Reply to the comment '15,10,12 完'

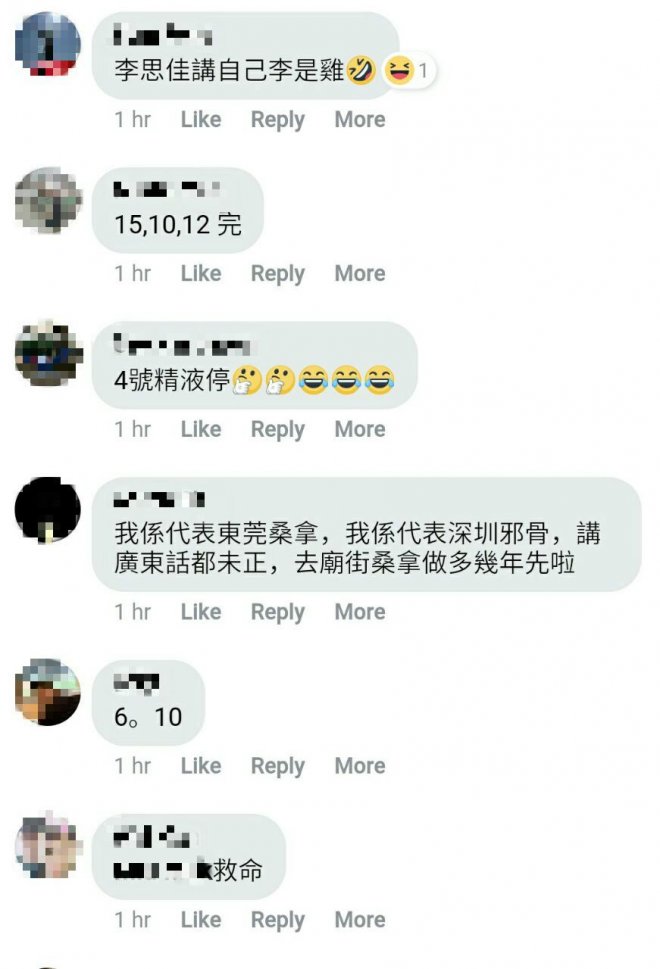tap(277, 274)
